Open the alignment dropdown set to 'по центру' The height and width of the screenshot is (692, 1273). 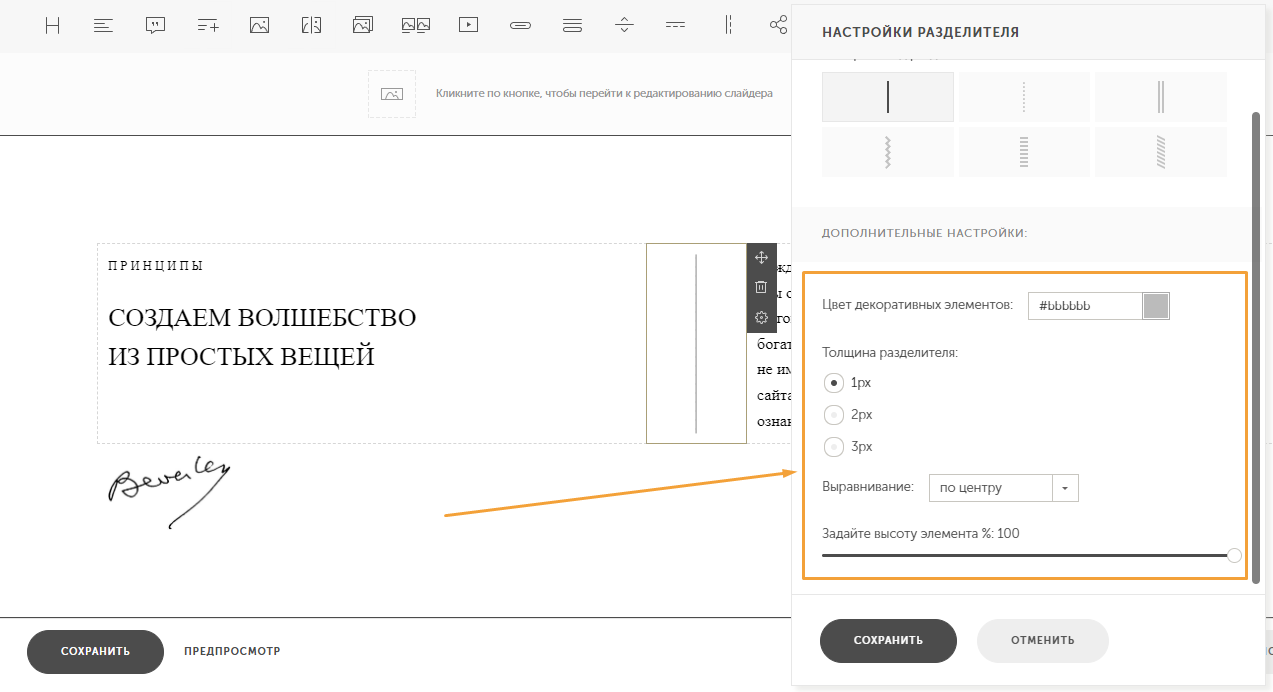(1003, 488)
